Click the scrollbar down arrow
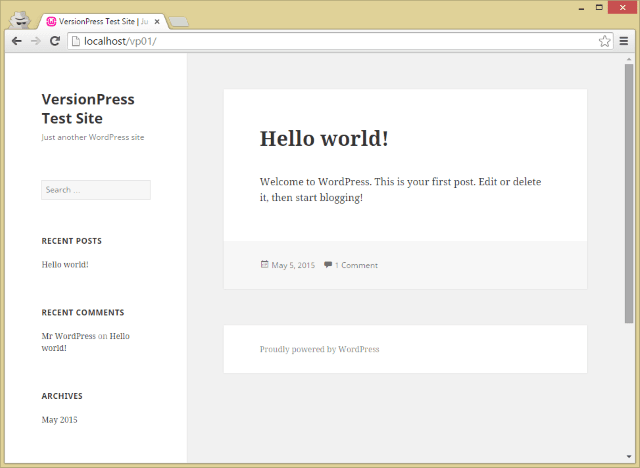The image size is (640, 468). [629, 457]
